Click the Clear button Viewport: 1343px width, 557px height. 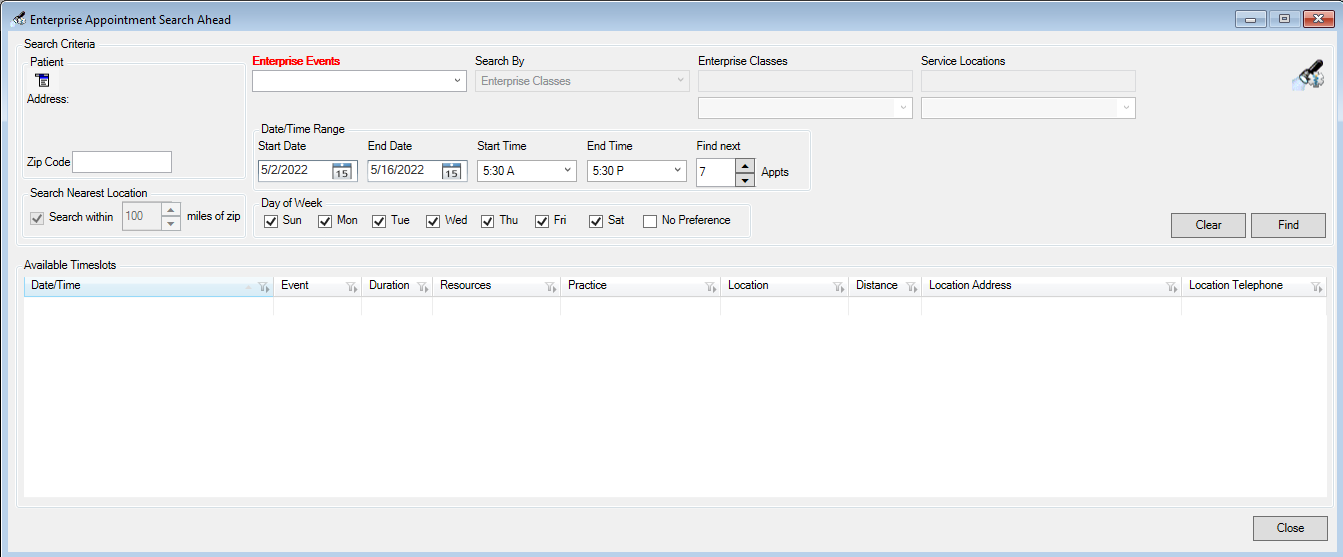click(1208, 225)
